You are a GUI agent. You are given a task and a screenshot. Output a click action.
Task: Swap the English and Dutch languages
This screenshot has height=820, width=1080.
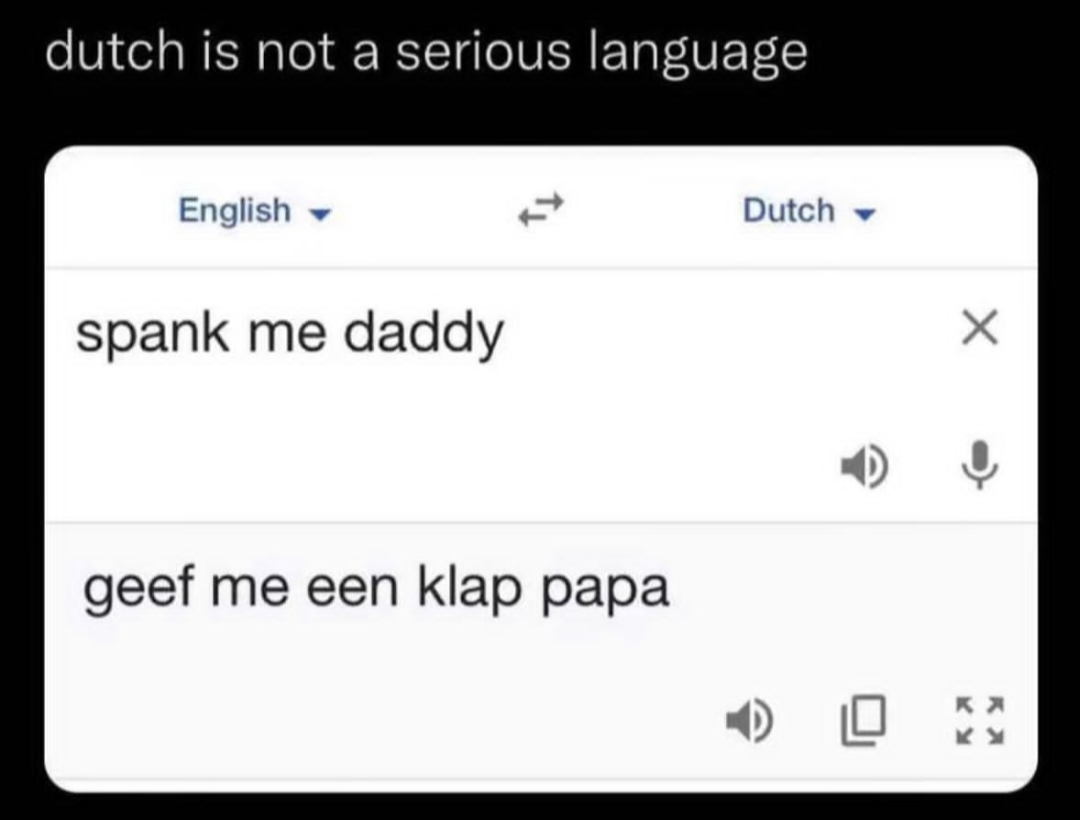(541, 210)
